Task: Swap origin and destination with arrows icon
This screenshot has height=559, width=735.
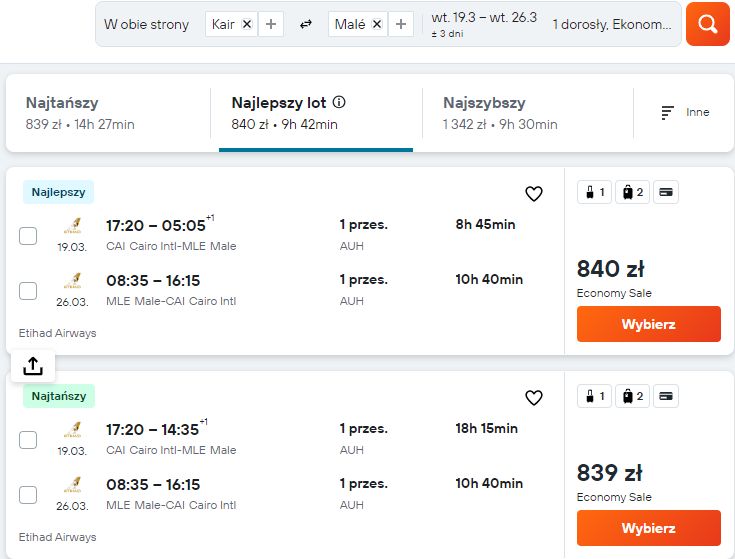Action: pos(306,24)
